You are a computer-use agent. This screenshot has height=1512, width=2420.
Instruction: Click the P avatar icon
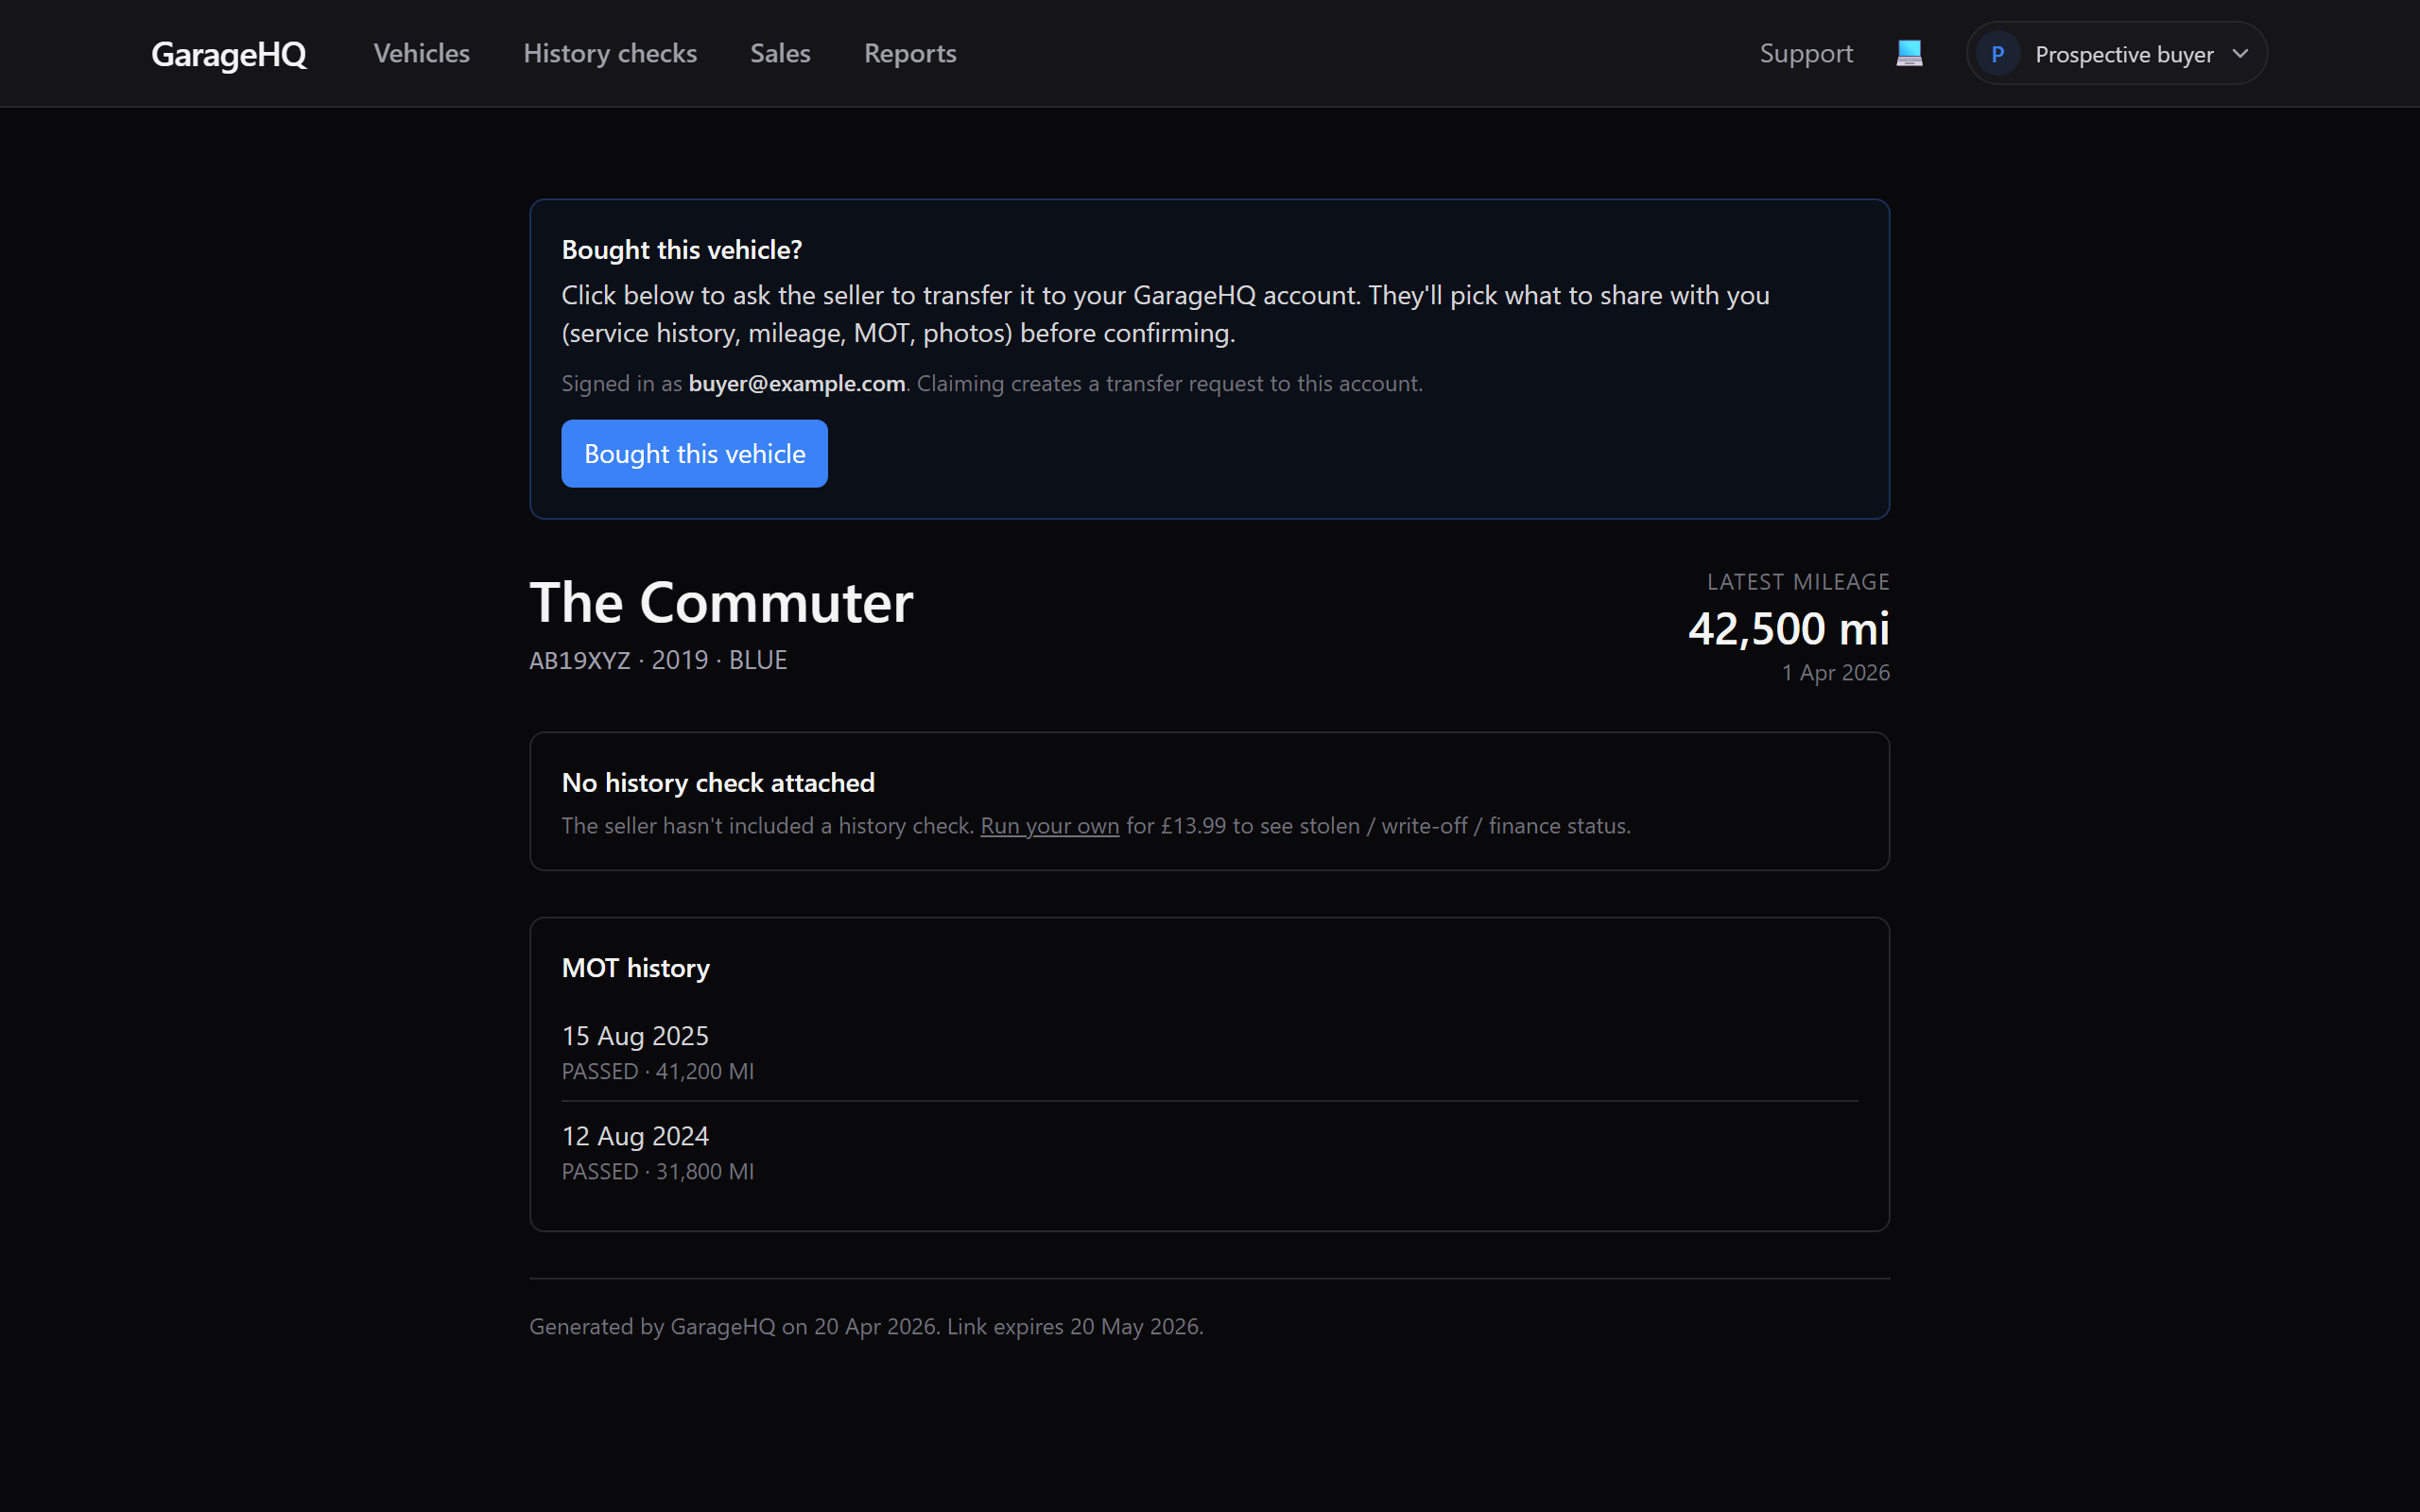(x=1997, y=54)
